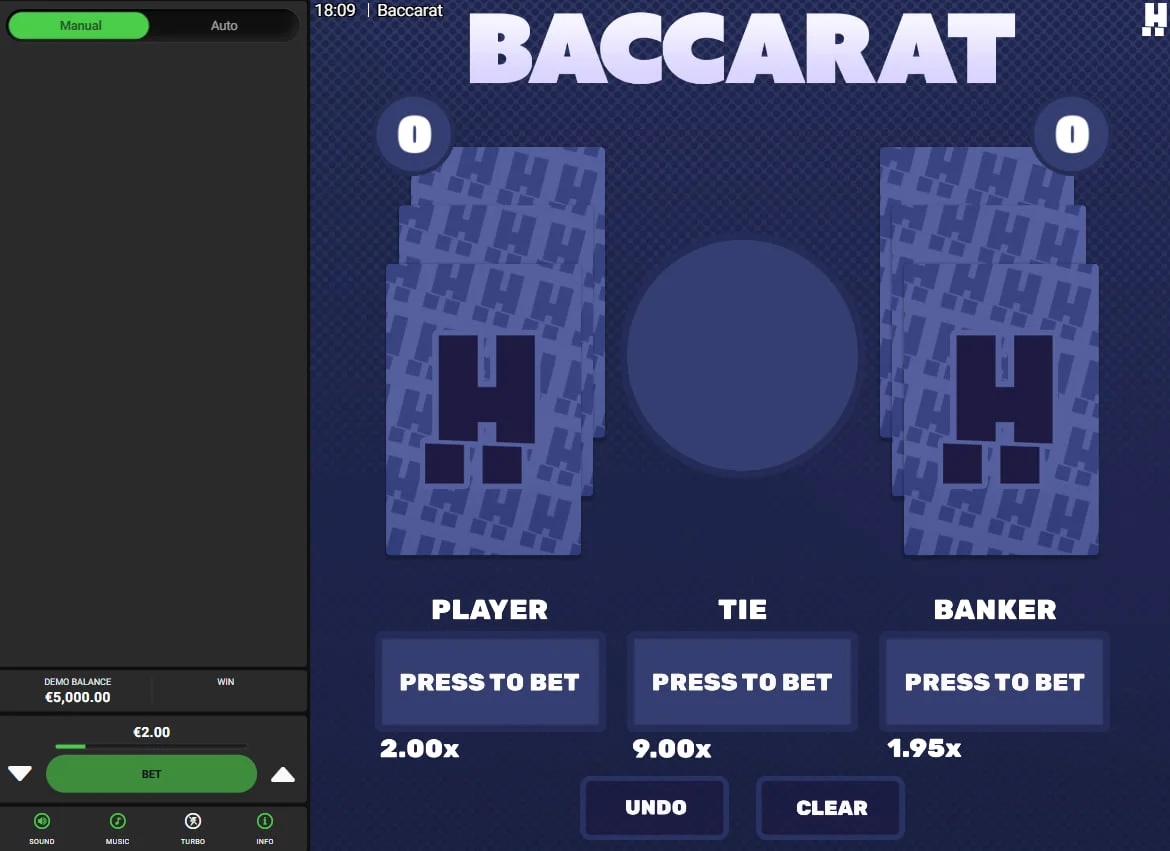
Task: Switch to Manual mode tab
Action: (79, 25)
